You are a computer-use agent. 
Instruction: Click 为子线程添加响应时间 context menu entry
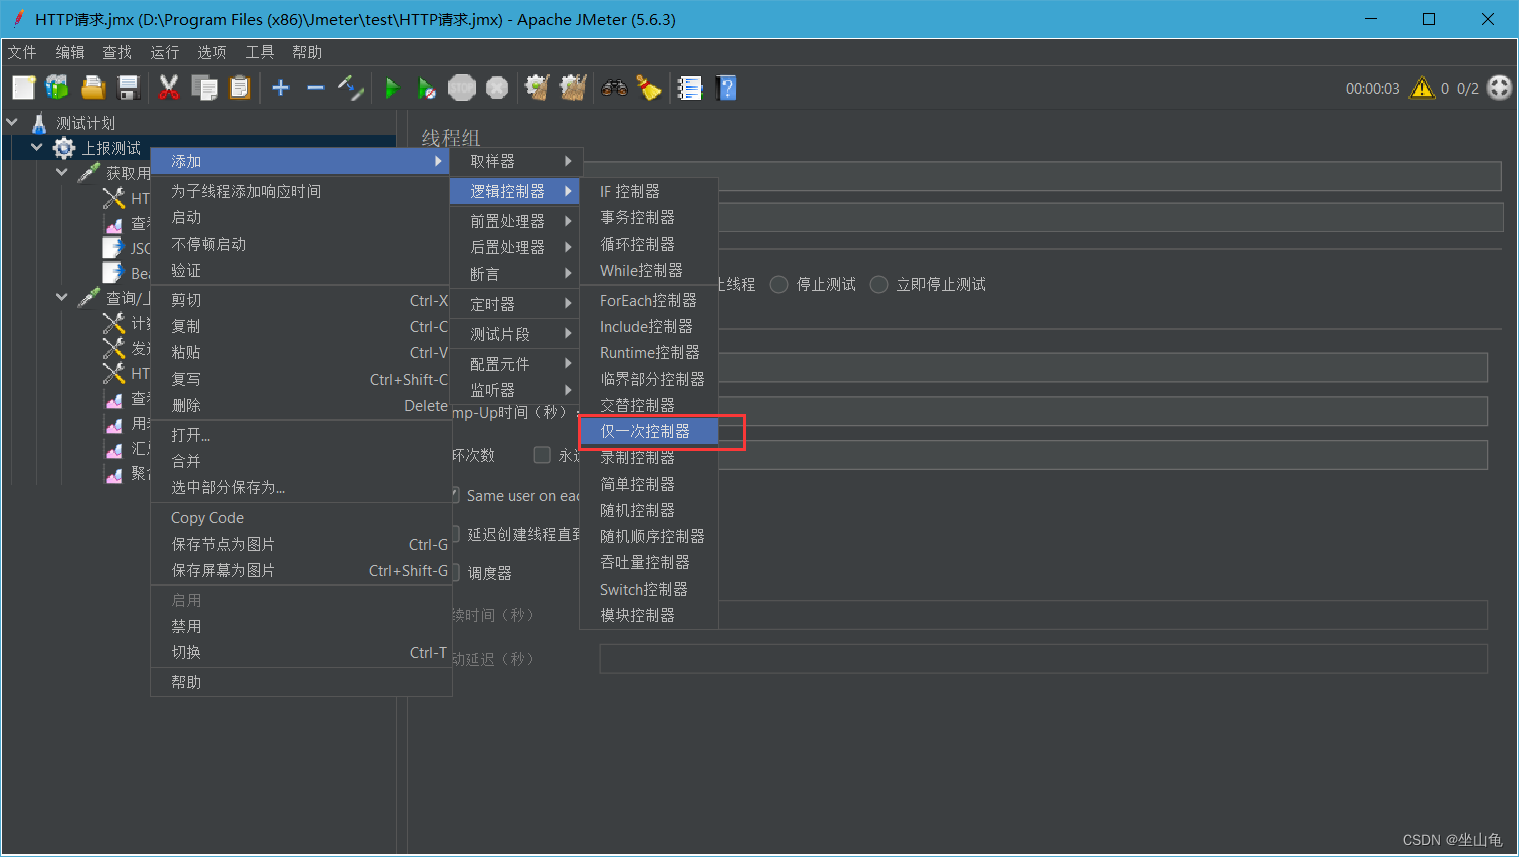300,191
